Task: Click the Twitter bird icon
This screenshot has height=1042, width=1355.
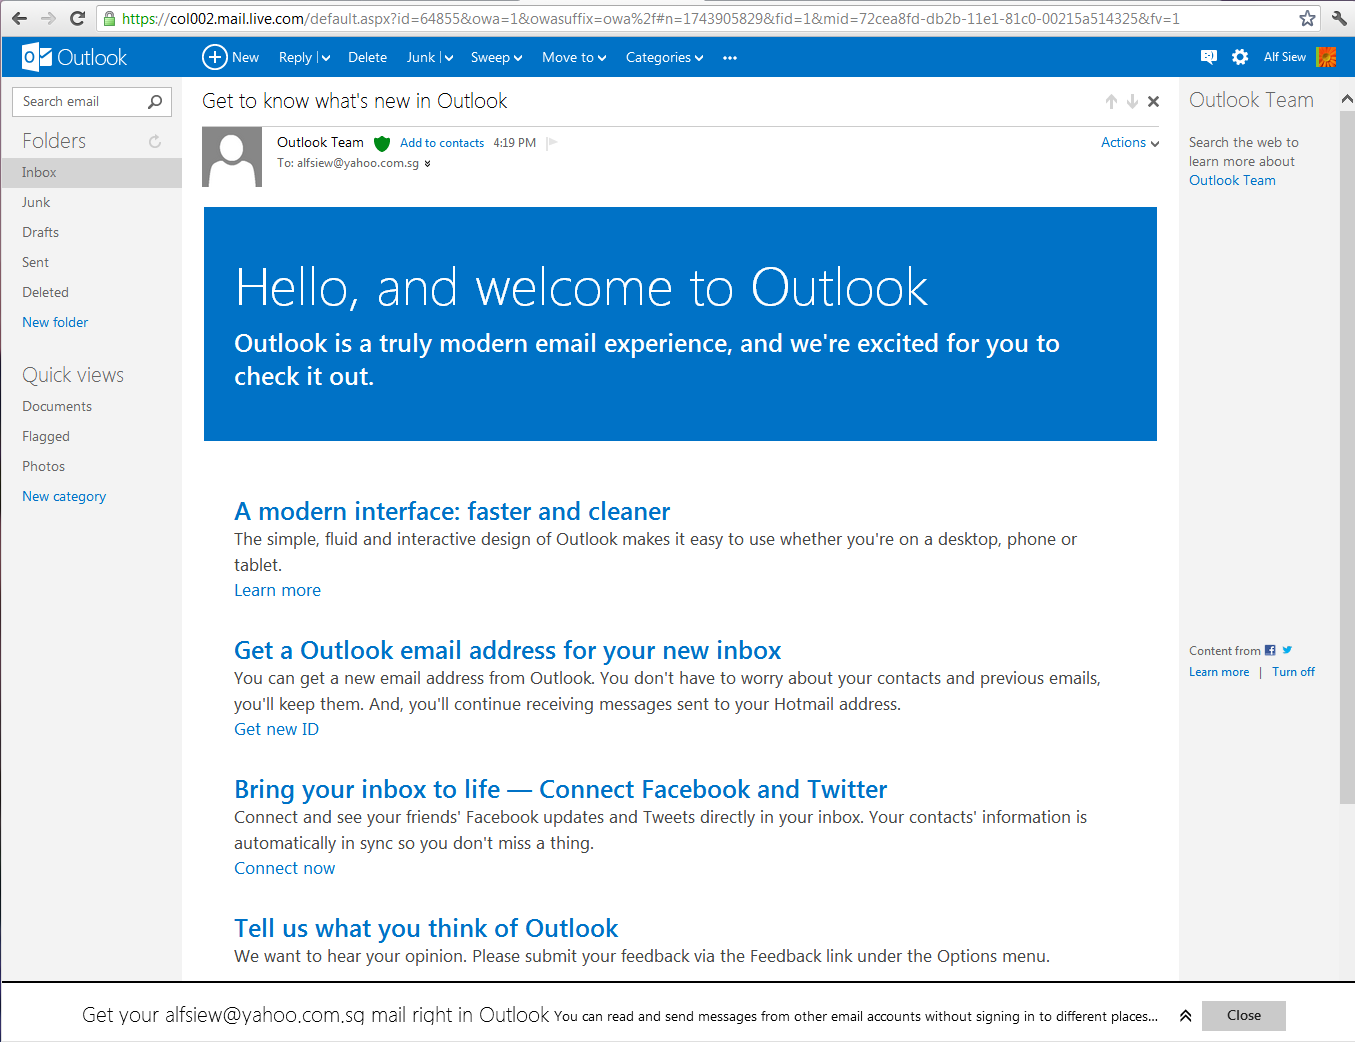Action: 1287,650
